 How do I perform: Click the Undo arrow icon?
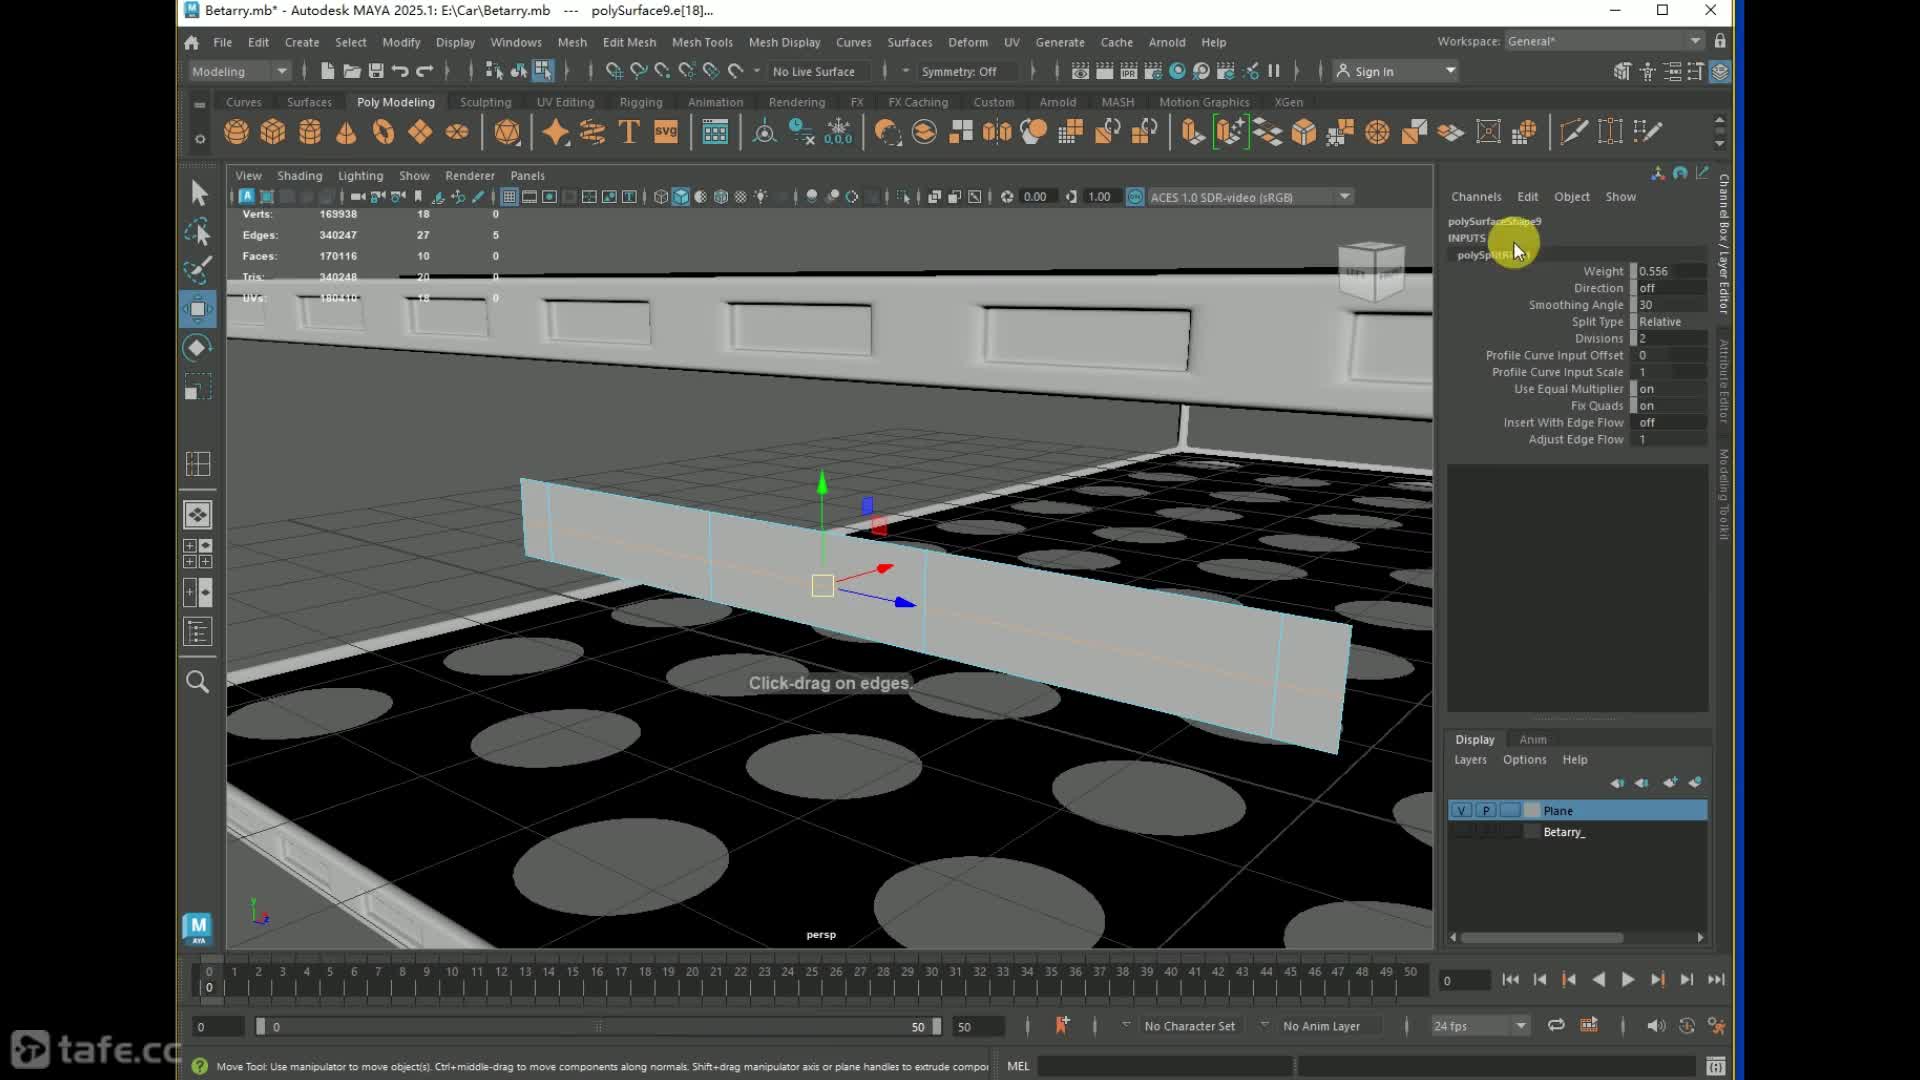400,71
